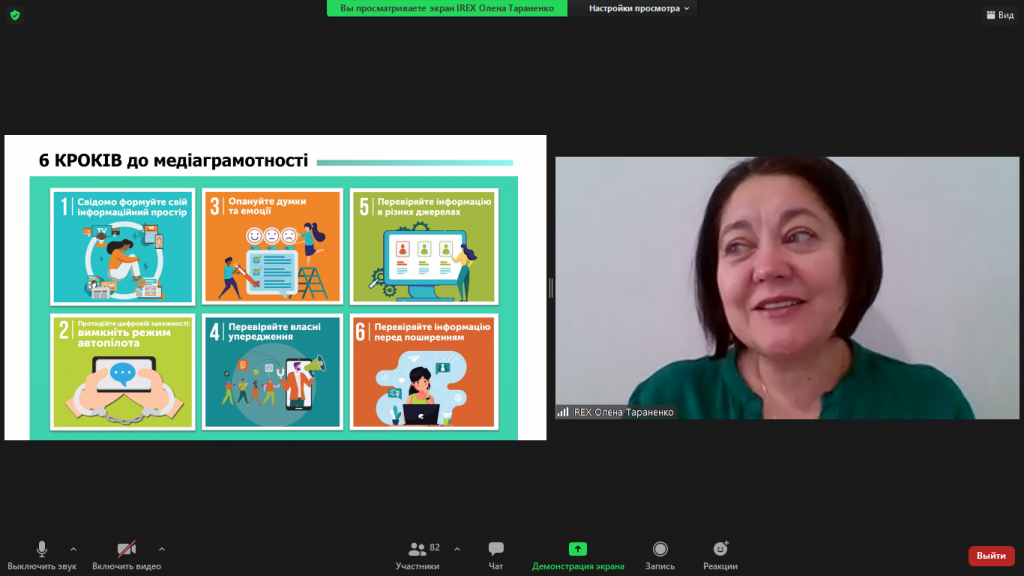Expand audio options arrow beside microphone
Image resolution: width=1024 pixels, height=576 pixels.
click(73, 549)
